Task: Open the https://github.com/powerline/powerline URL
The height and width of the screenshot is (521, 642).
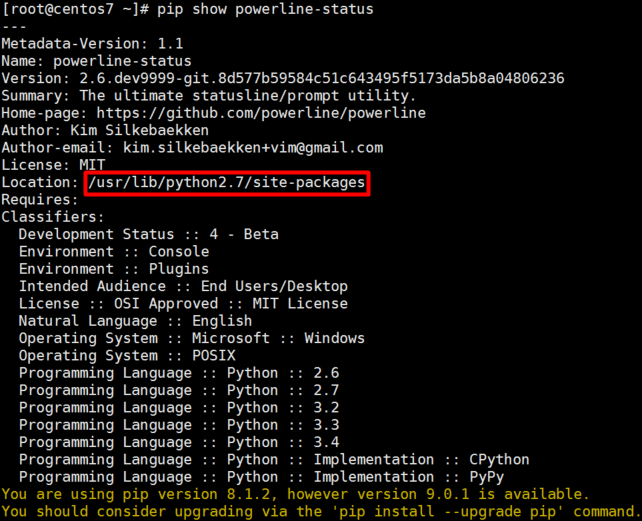Action: 261,113
